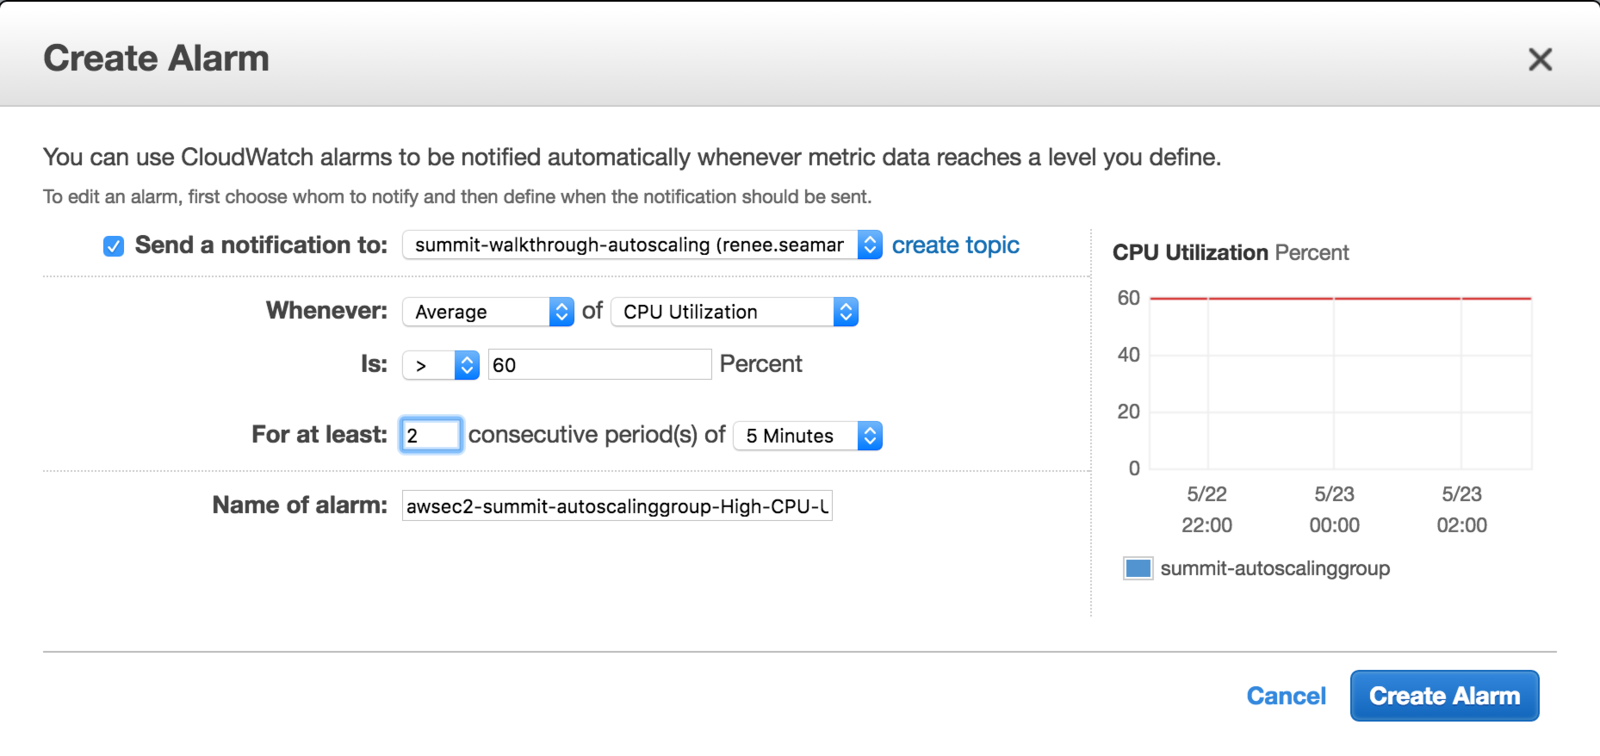Open the notification topic dropdown

point(642,245)
